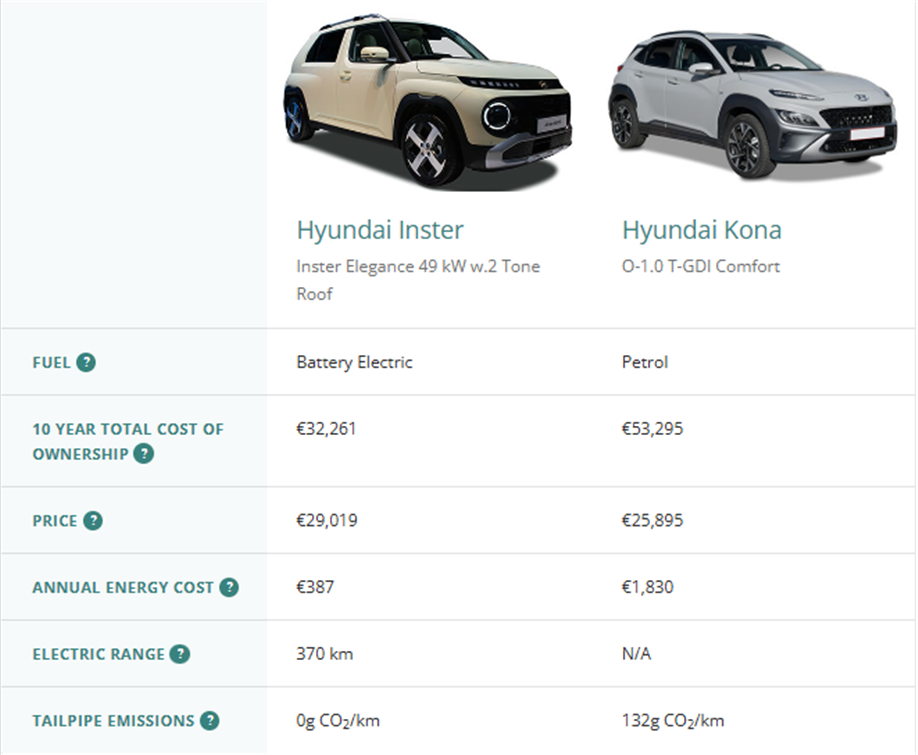The height and width of the screenshot is (755, 918).
Task: Click the Kona price €25,895
Action: [652, 520]
